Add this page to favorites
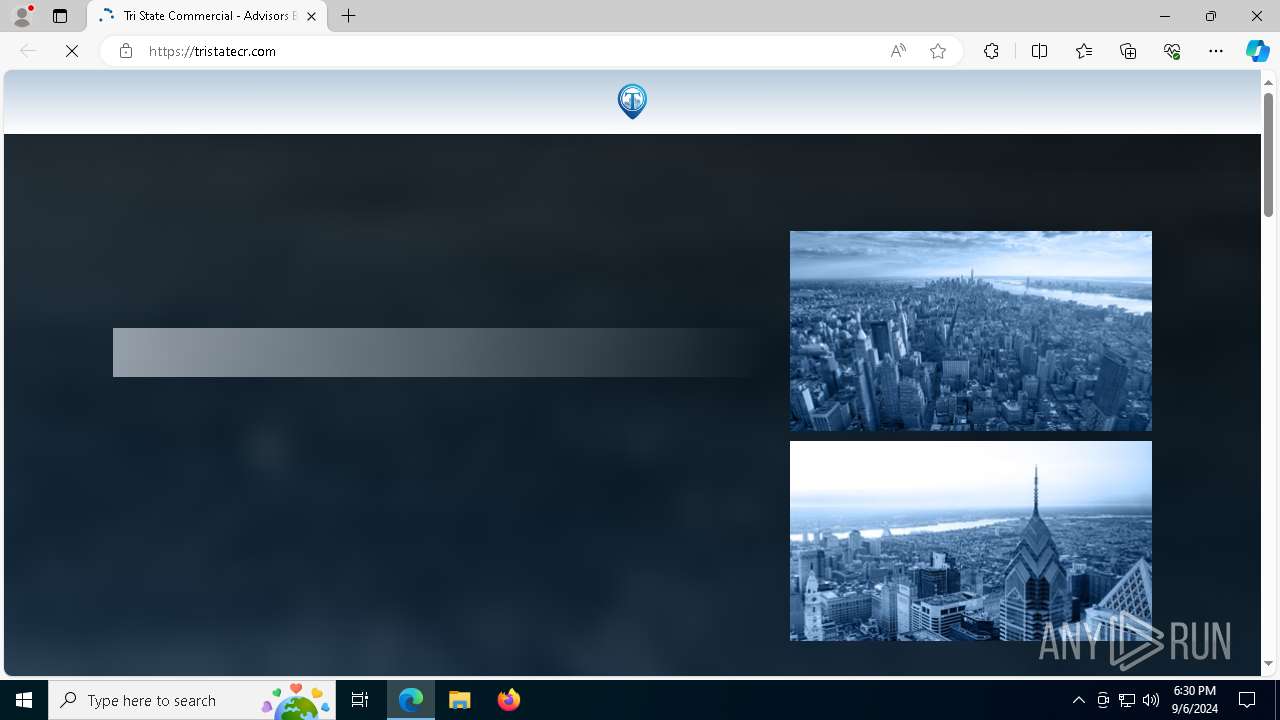1280x720 pixels. click(938, 51)
